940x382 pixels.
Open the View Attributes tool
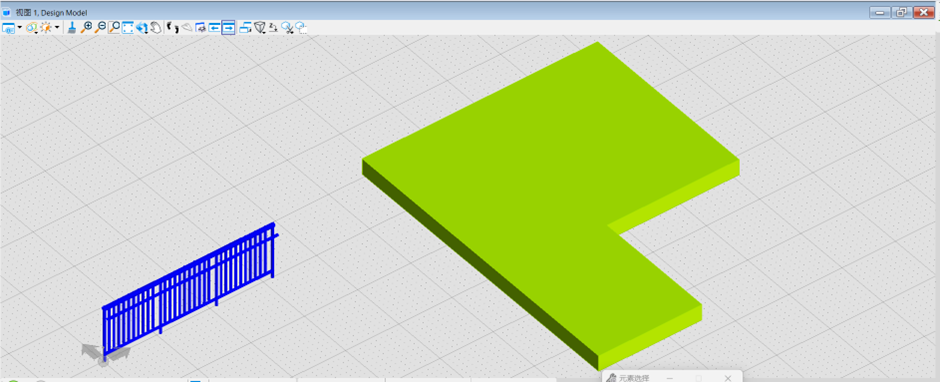click(x=8, y=28)
